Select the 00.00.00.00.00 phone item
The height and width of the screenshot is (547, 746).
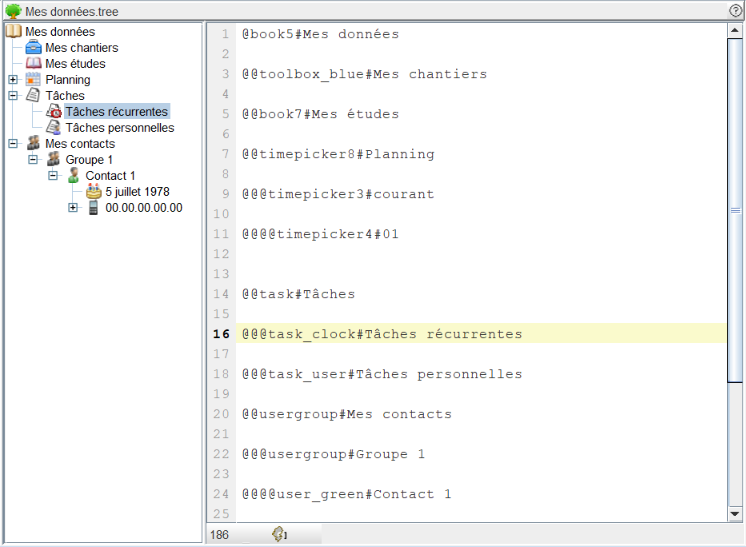(144, 207)
